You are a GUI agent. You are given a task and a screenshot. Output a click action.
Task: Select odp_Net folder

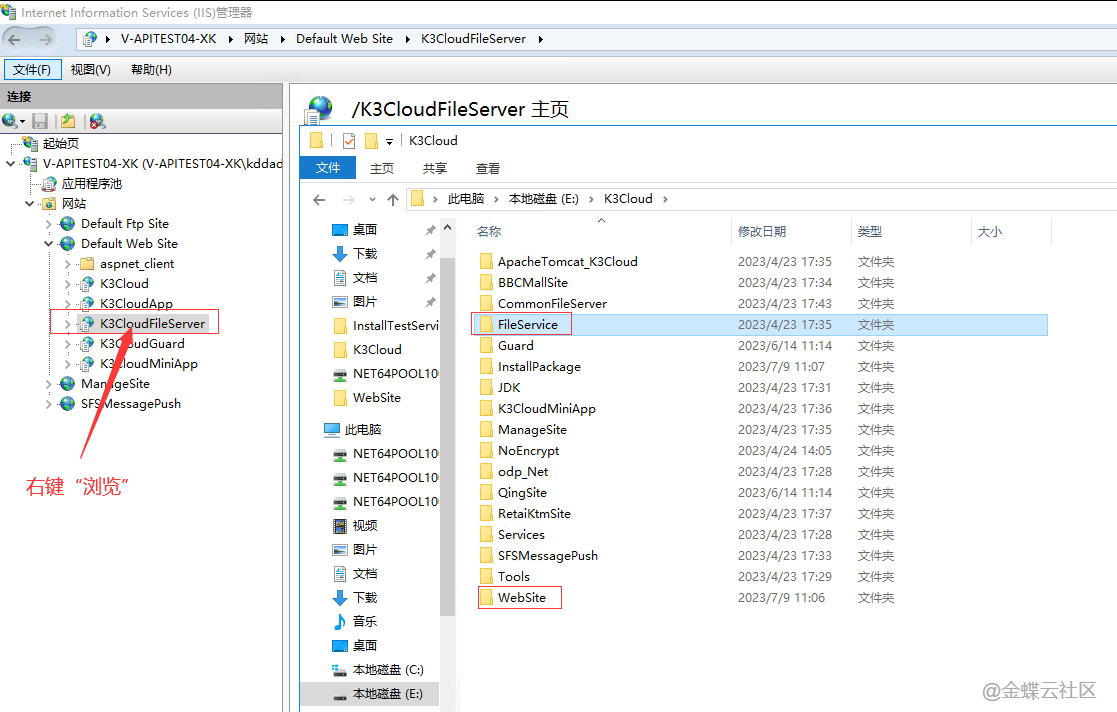tap(523, 472)
